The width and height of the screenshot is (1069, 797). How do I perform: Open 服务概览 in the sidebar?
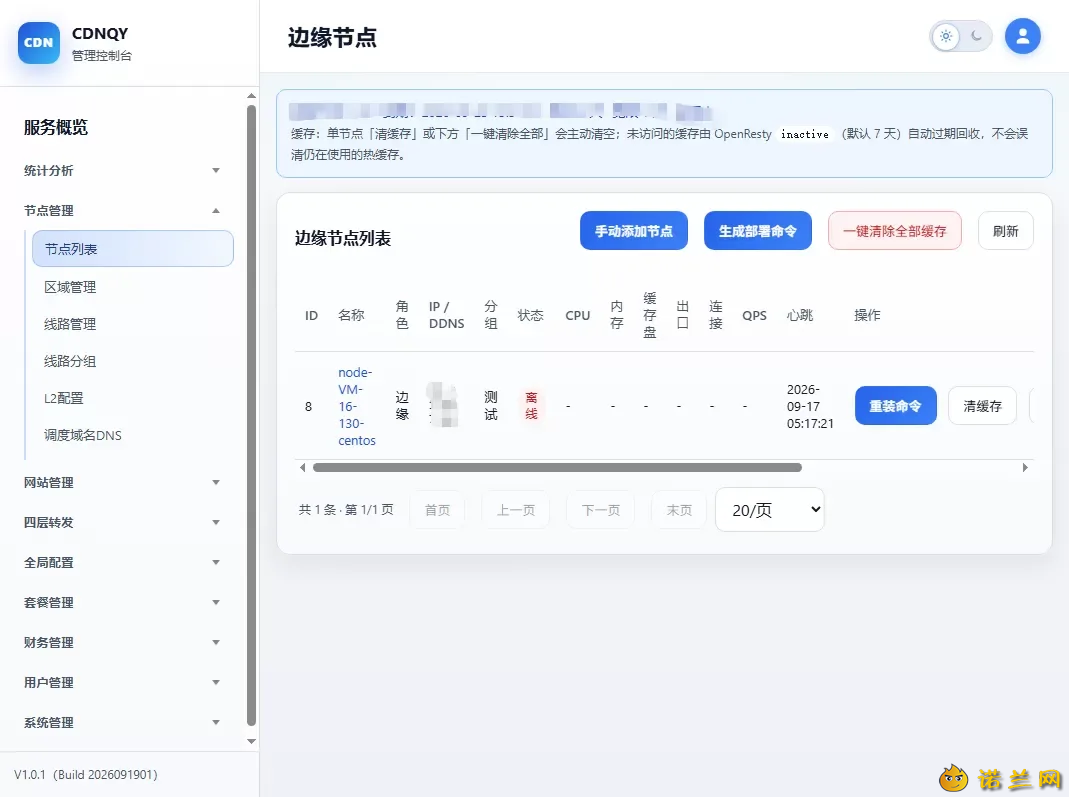(56, 127)
